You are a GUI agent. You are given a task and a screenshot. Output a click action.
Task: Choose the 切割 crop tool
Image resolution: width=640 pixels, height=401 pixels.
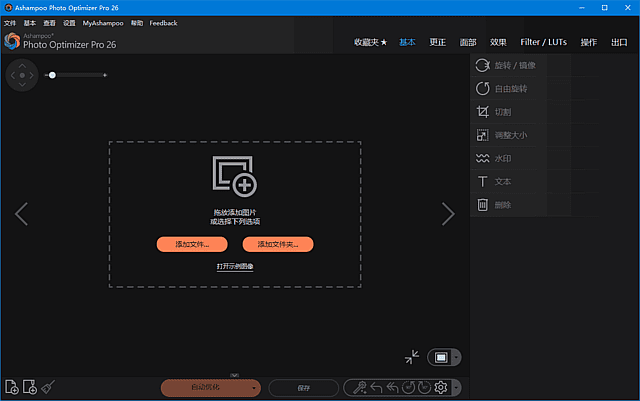coord(483,112)
